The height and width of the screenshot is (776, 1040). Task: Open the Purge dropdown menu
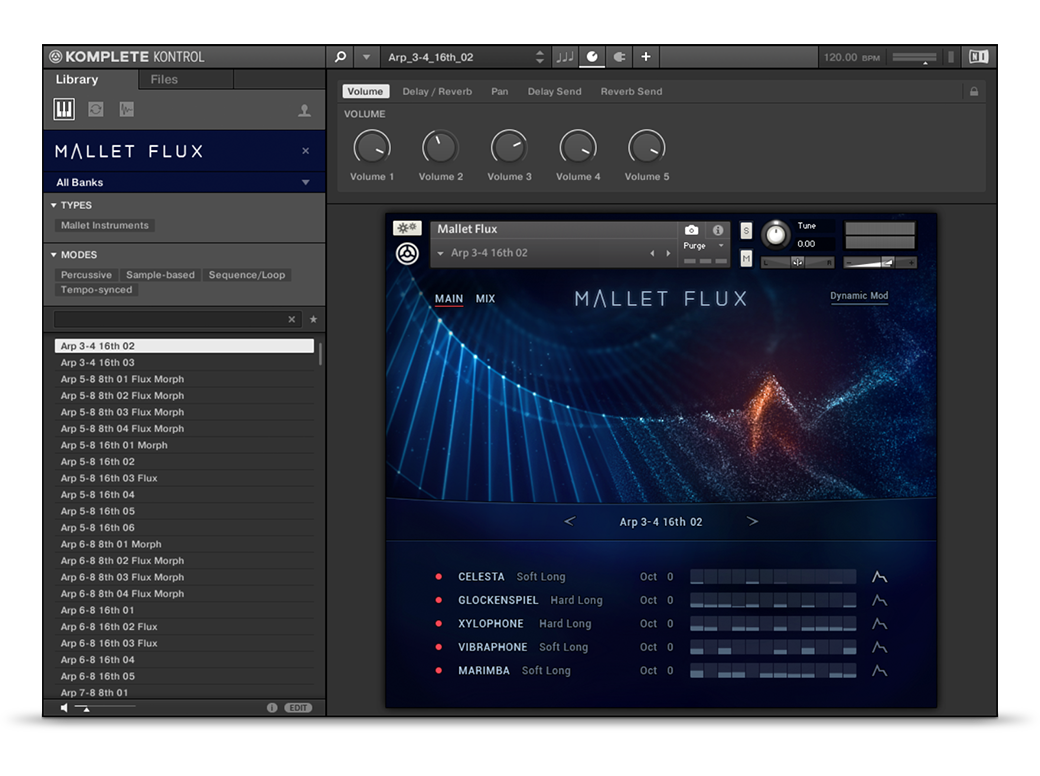pos(703,246)
